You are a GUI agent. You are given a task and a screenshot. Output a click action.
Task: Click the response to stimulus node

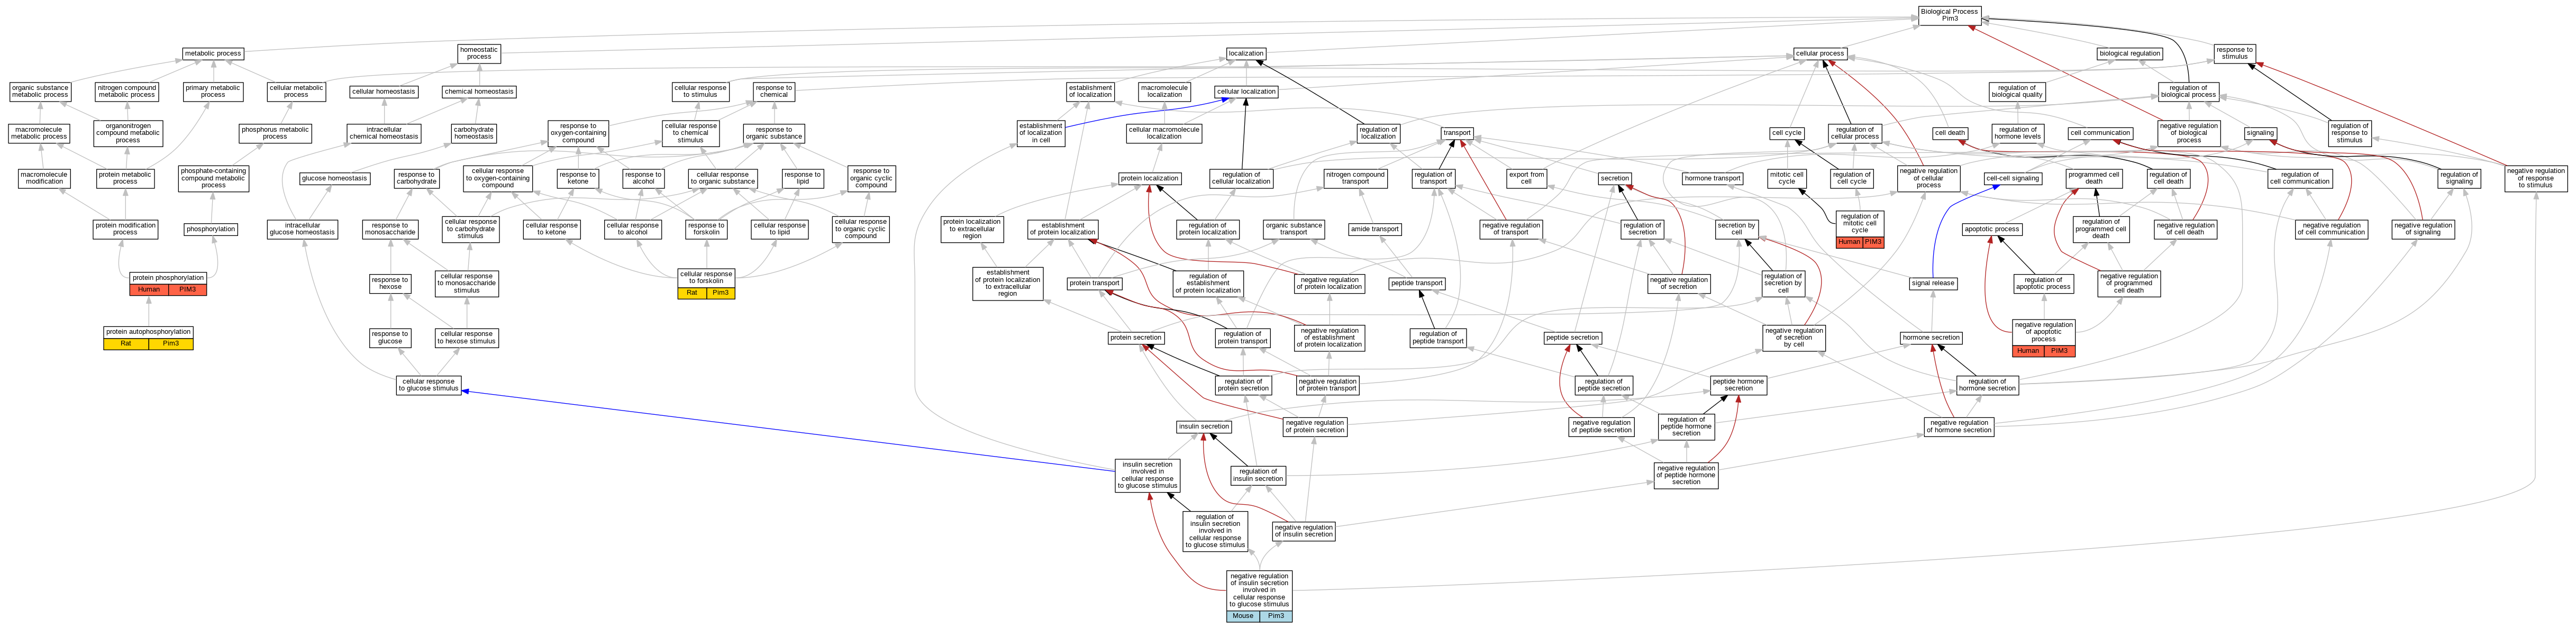pyautogui.click(x=2234, y=53)
